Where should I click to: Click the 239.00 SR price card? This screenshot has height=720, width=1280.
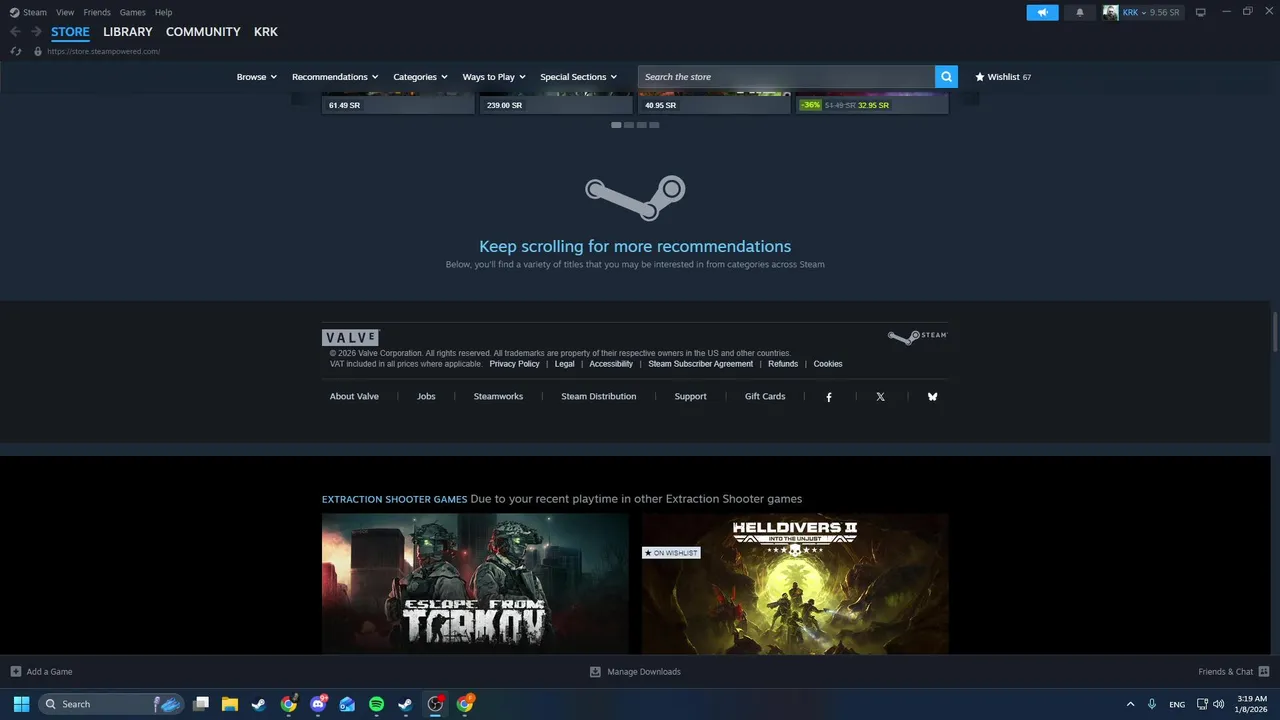pos(556,105)
